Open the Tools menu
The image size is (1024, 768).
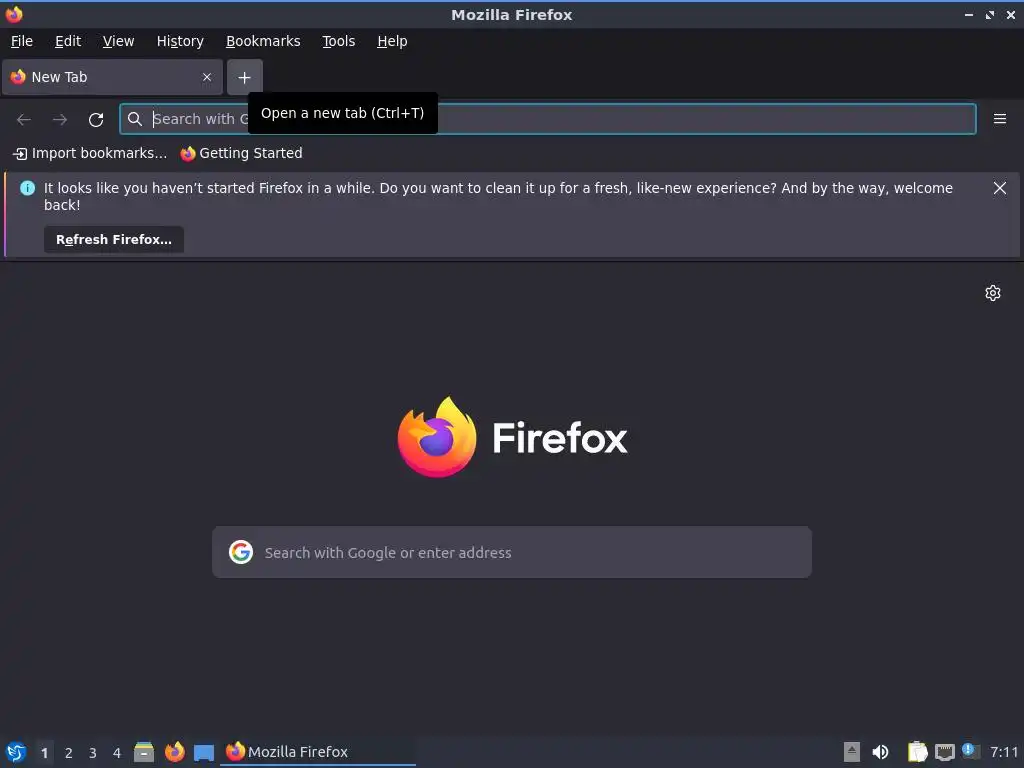pyautogui.click(x=338, y=41)
